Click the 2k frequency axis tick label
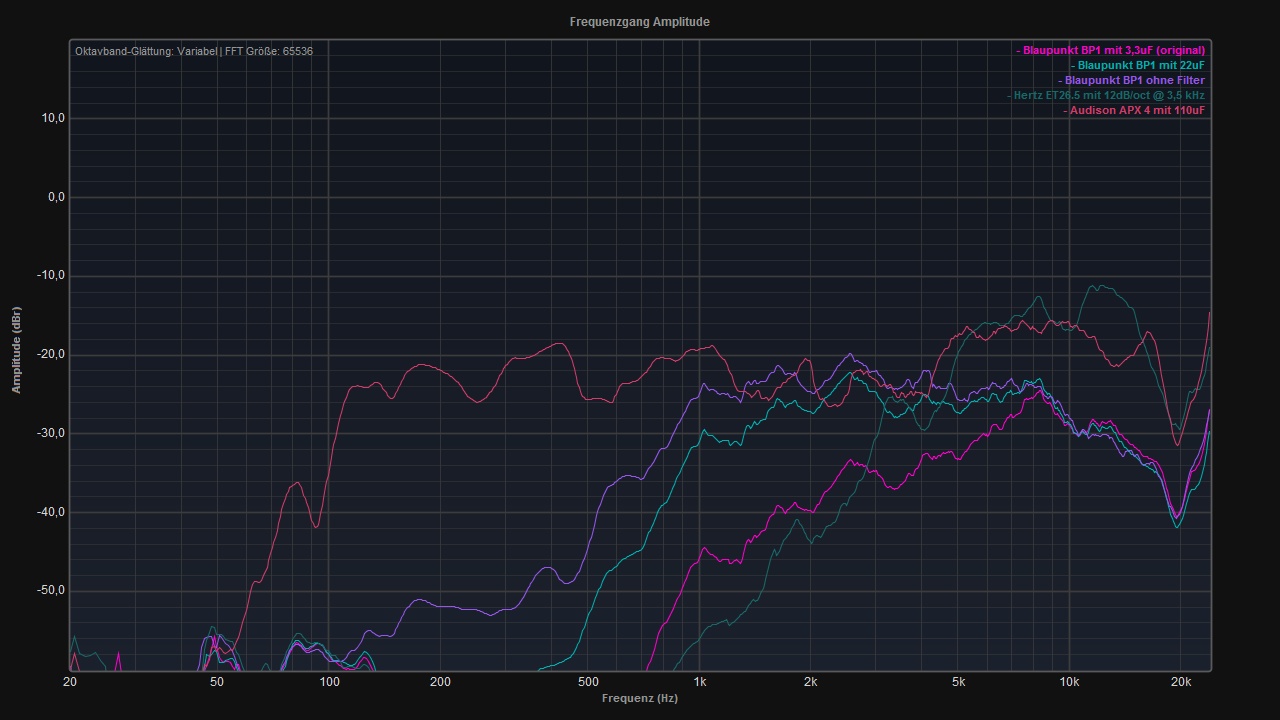The width and height of the screenshot is (1280, 720). (810, 682)
